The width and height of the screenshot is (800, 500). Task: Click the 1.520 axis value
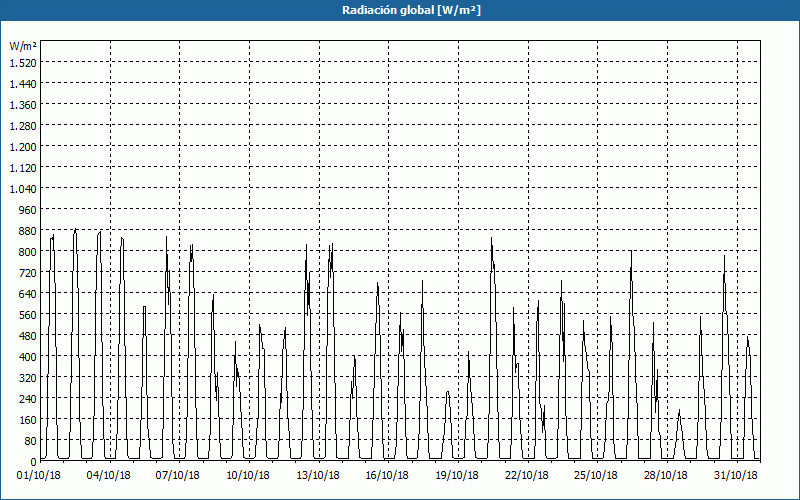[x=23, y=62]
